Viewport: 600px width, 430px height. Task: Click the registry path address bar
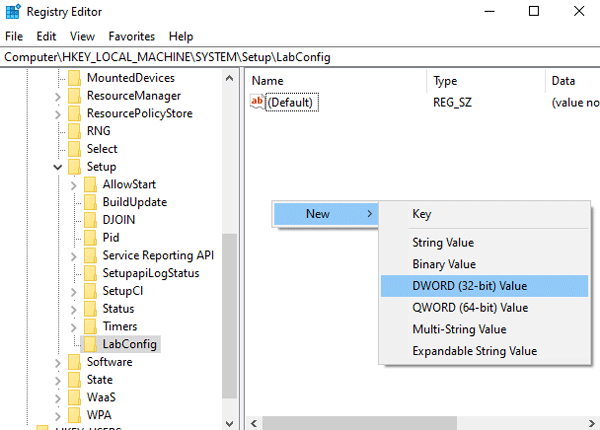tap(300, 57)
